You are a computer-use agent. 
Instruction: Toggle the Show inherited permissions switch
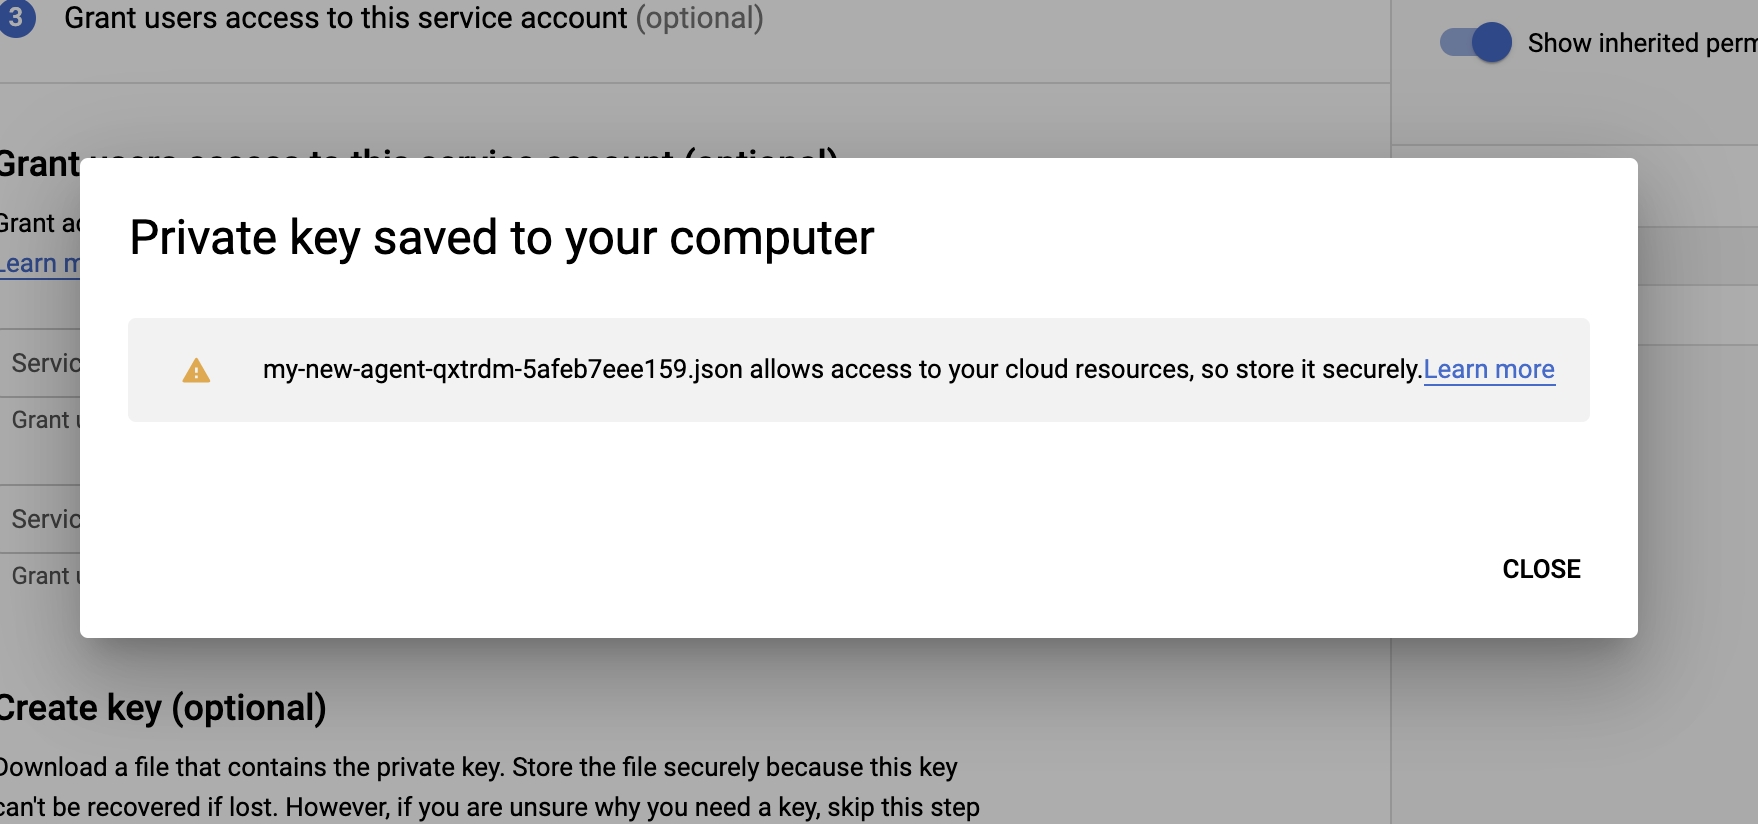[1477, 43]
